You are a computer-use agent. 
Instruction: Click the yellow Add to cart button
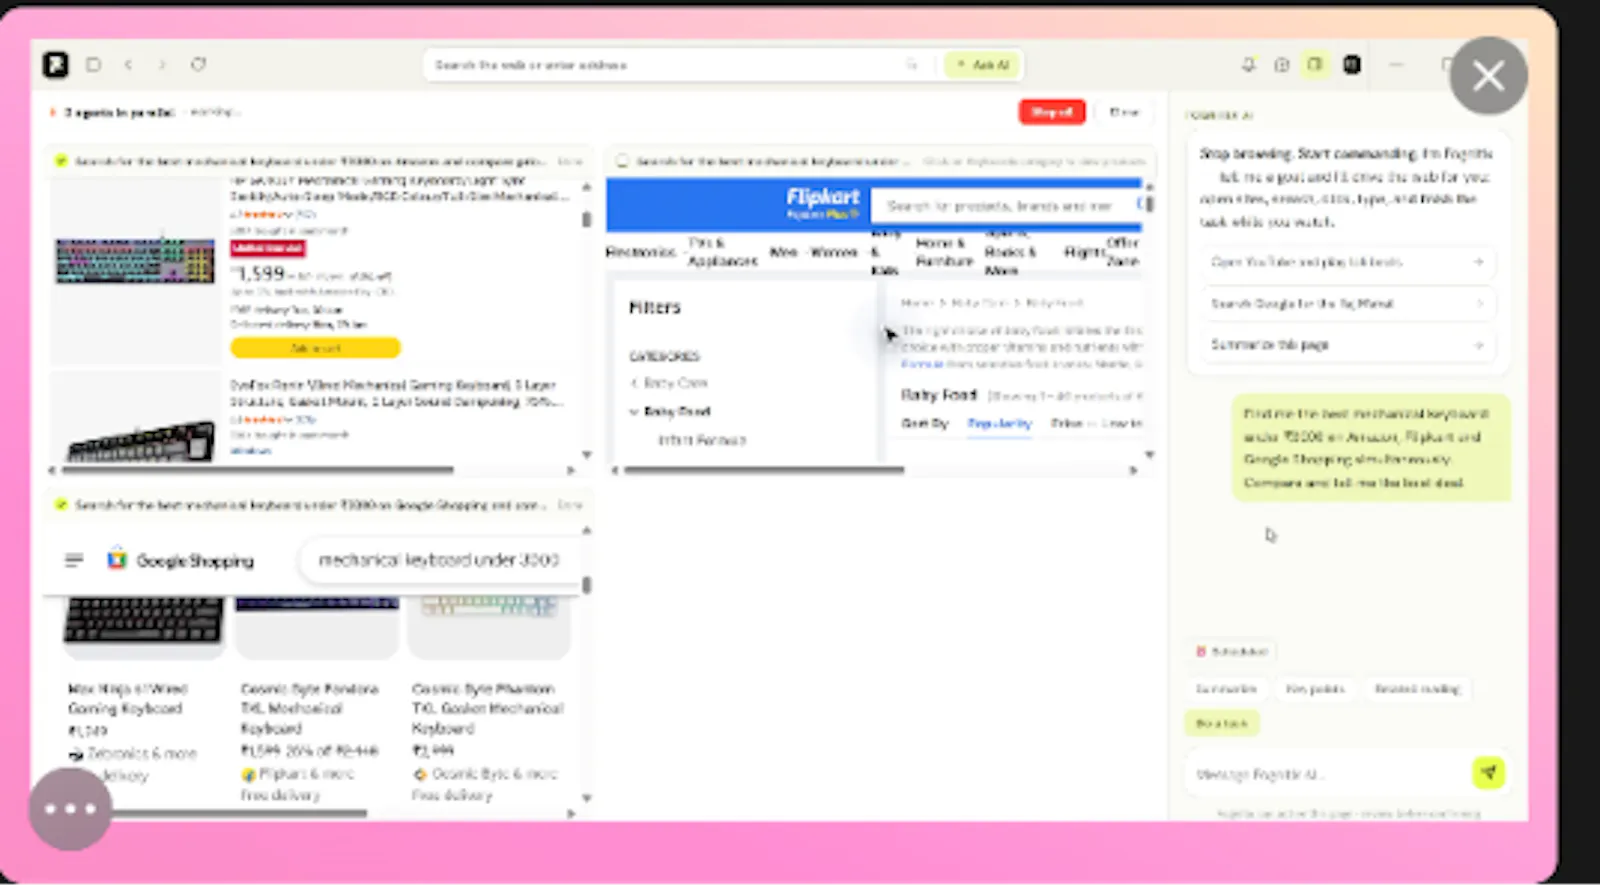(315, 348)
